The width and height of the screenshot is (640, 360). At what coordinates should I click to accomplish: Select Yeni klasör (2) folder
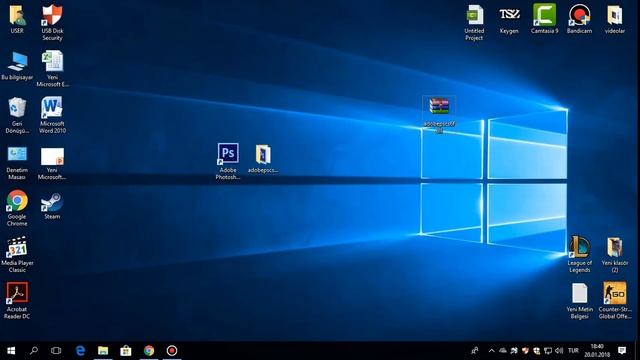pyautogui.click(x=615, y=254)
